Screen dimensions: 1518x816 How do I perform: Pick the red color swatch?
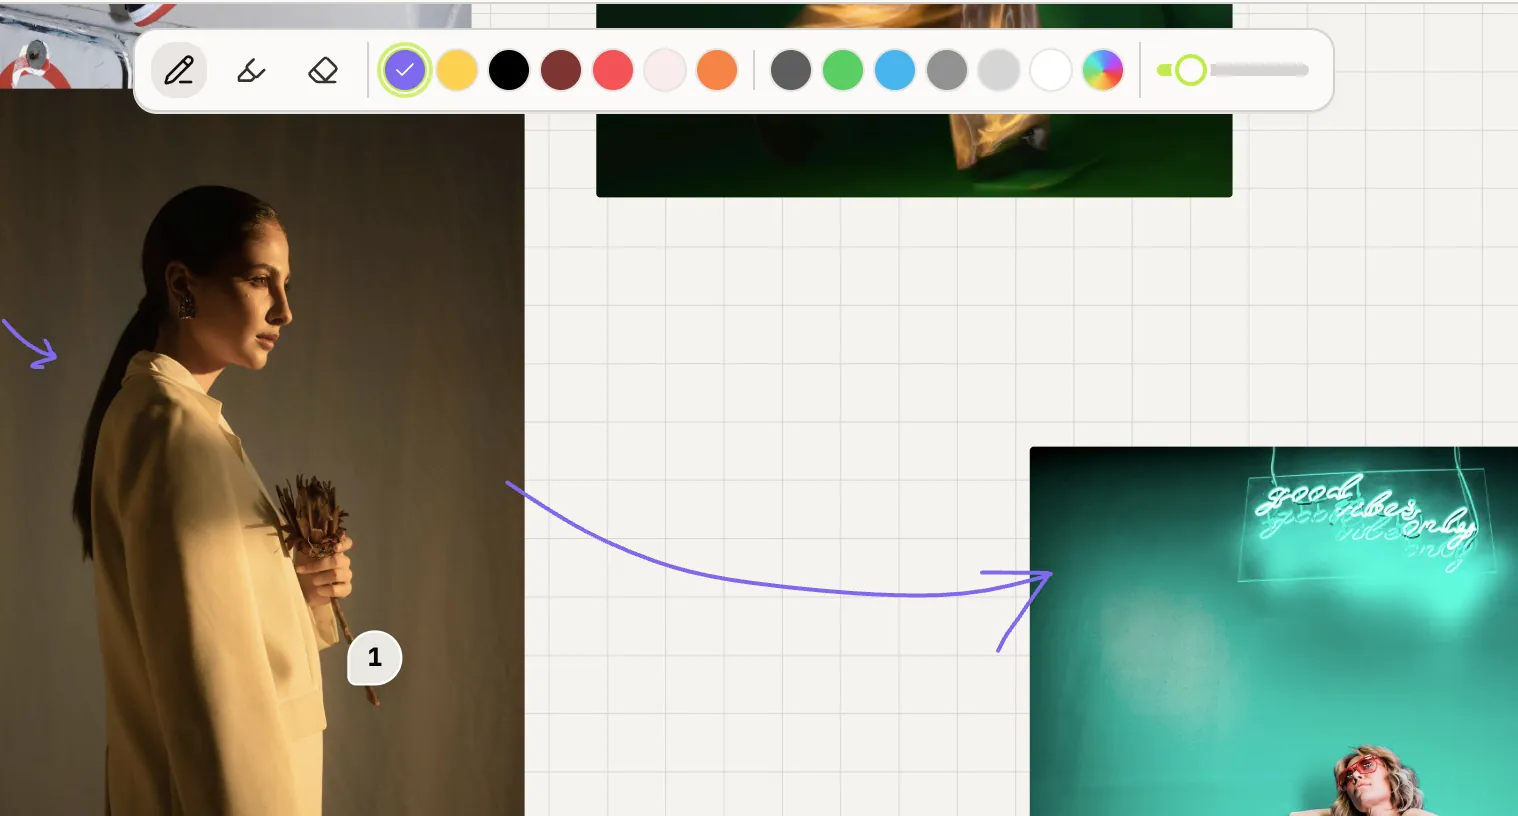coord(613,70)
